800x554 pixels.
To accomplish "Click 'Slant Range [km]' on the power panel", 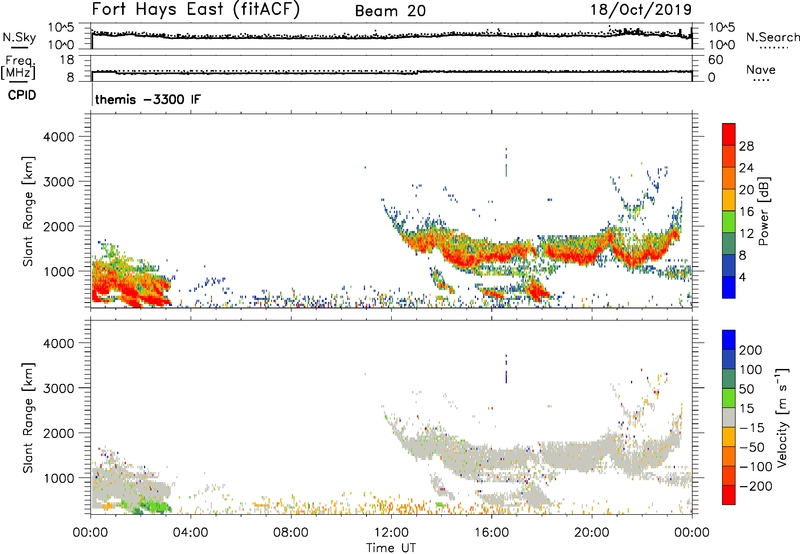I will [28, 211].
